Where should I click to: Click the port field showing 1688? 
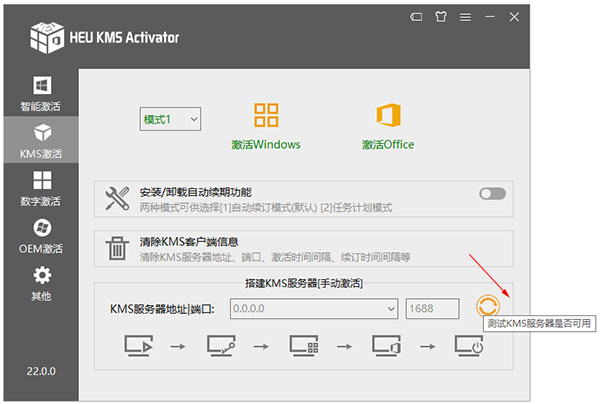click(432, 308)
